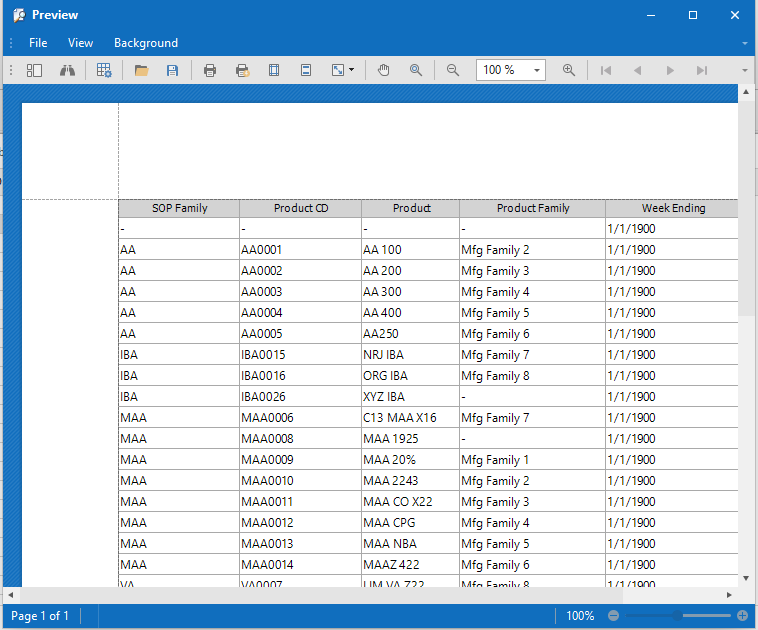Open Page Setup icon
Image resolution: width=758 pixels, height=630 pixels.
pos(274,71)
